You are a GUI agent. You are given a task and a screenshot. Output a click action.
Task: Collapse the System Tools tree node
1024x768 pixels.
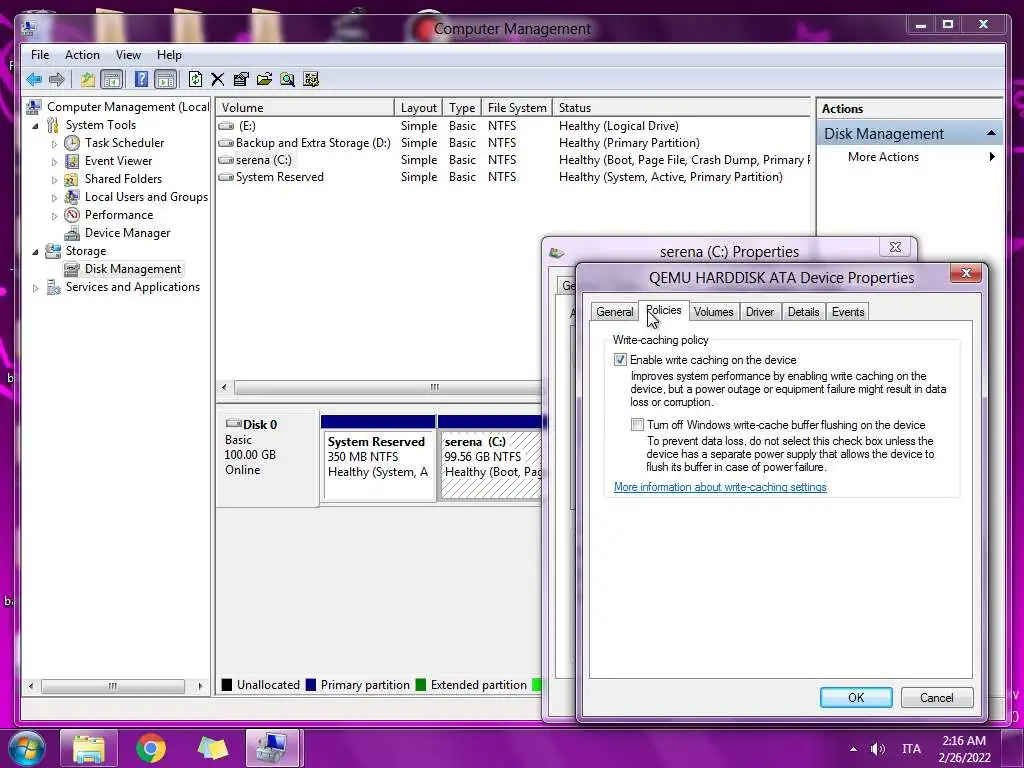35,125
